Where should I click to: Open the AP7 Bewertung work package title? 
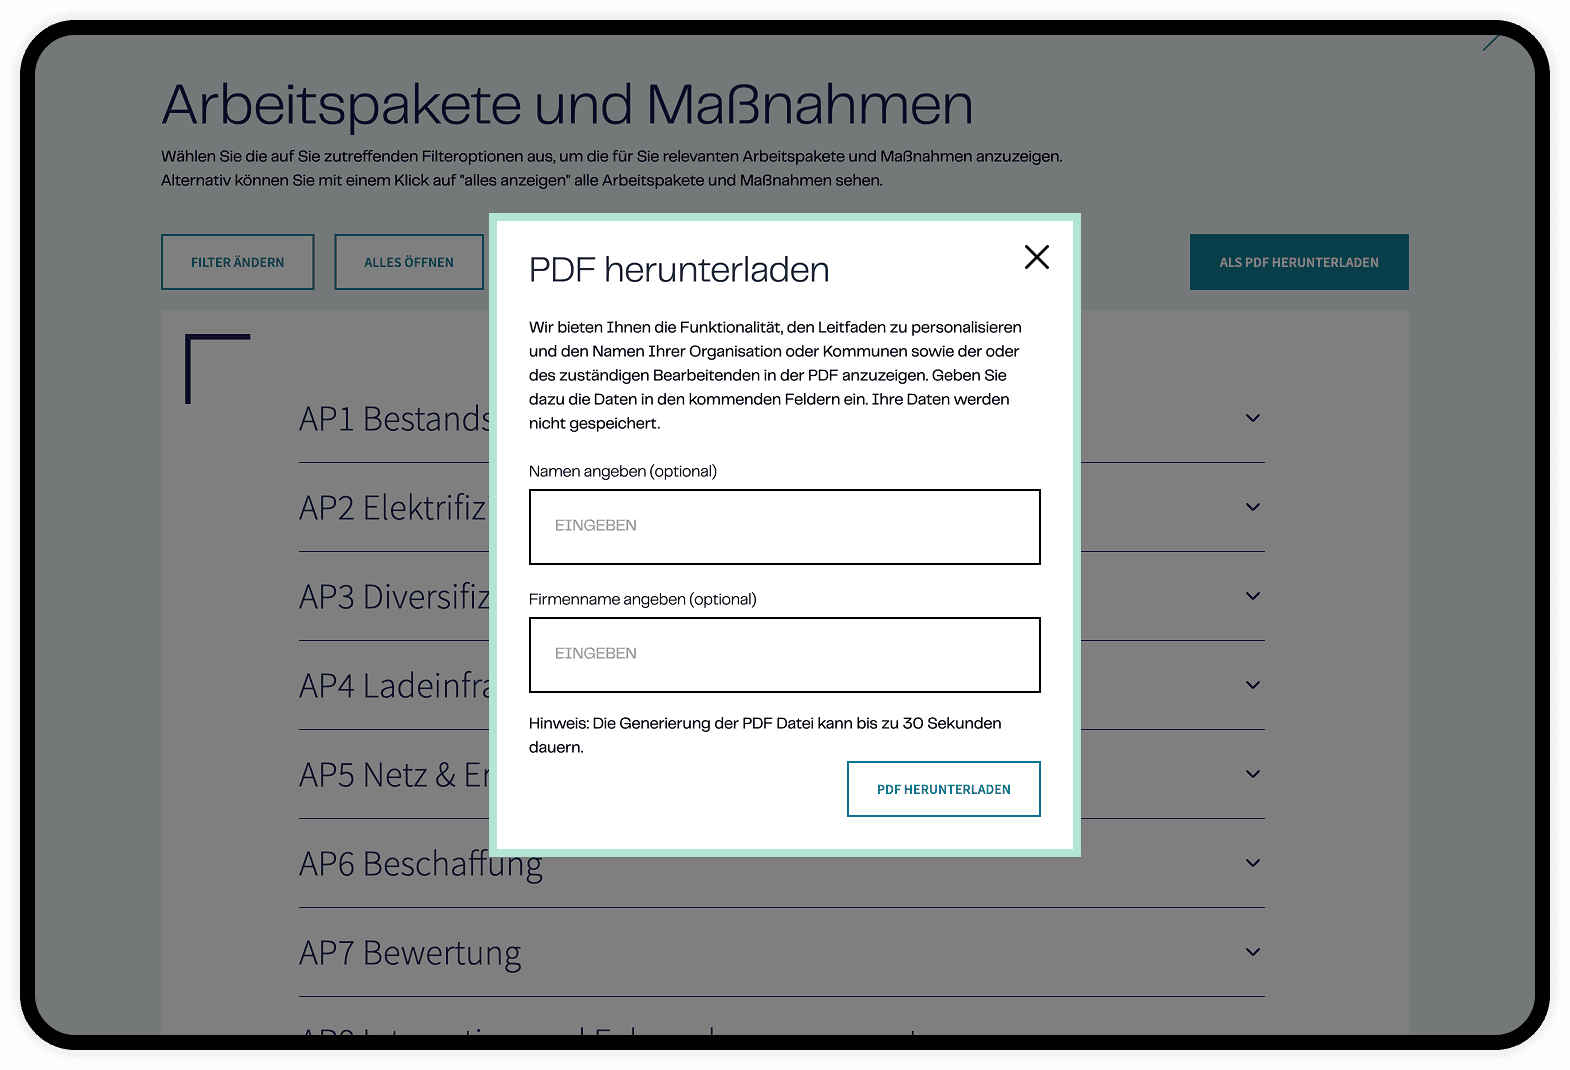410,953
